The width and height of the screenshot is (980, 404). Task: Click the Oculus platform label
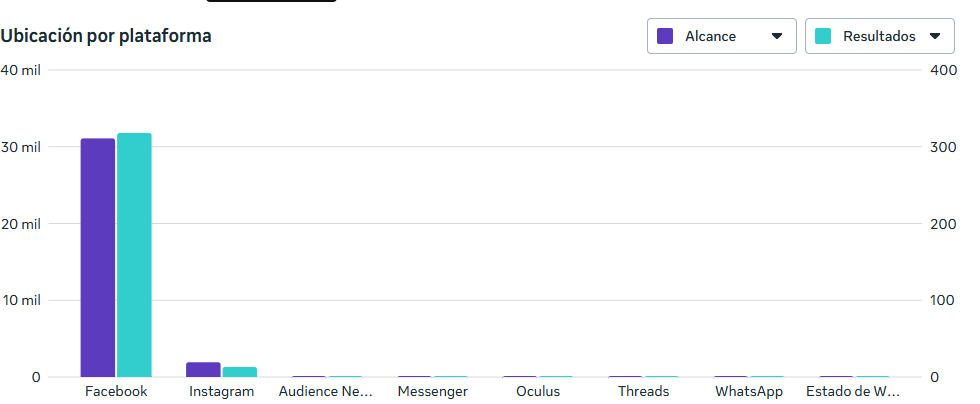pos(538,391)
